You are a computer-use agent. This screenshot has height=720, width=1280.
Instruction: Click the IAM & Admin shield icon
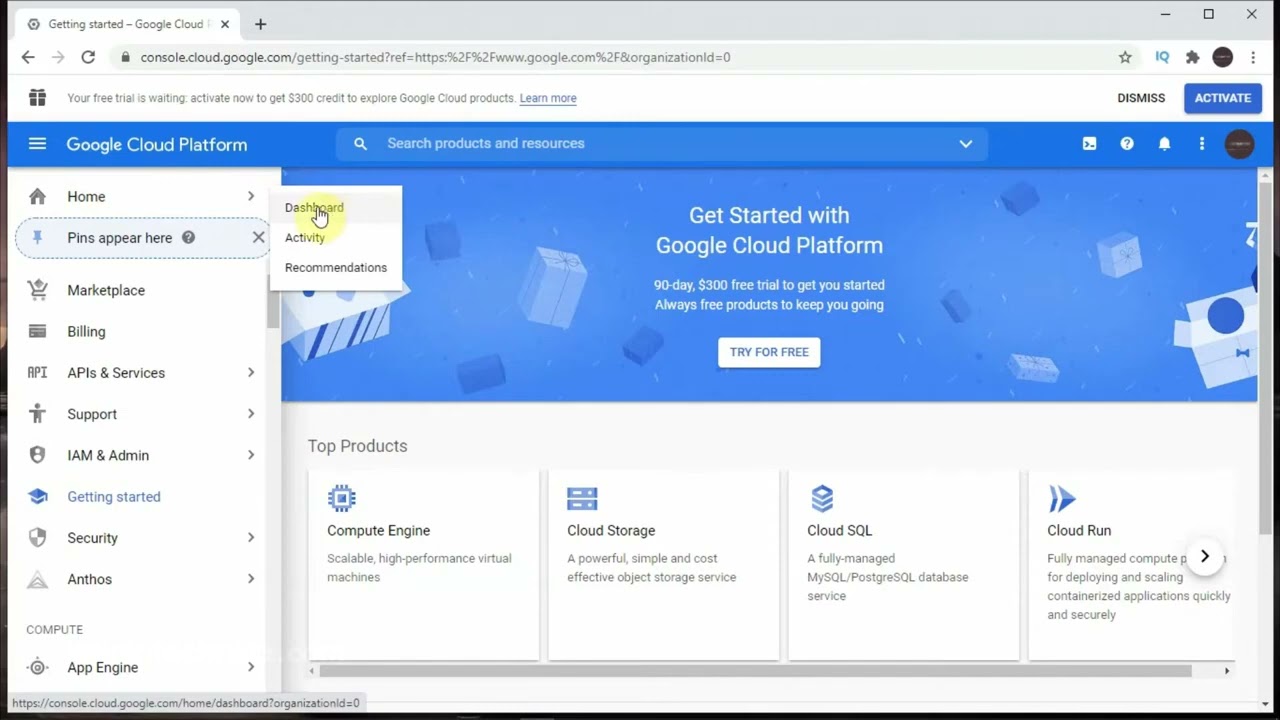(37, 455)
